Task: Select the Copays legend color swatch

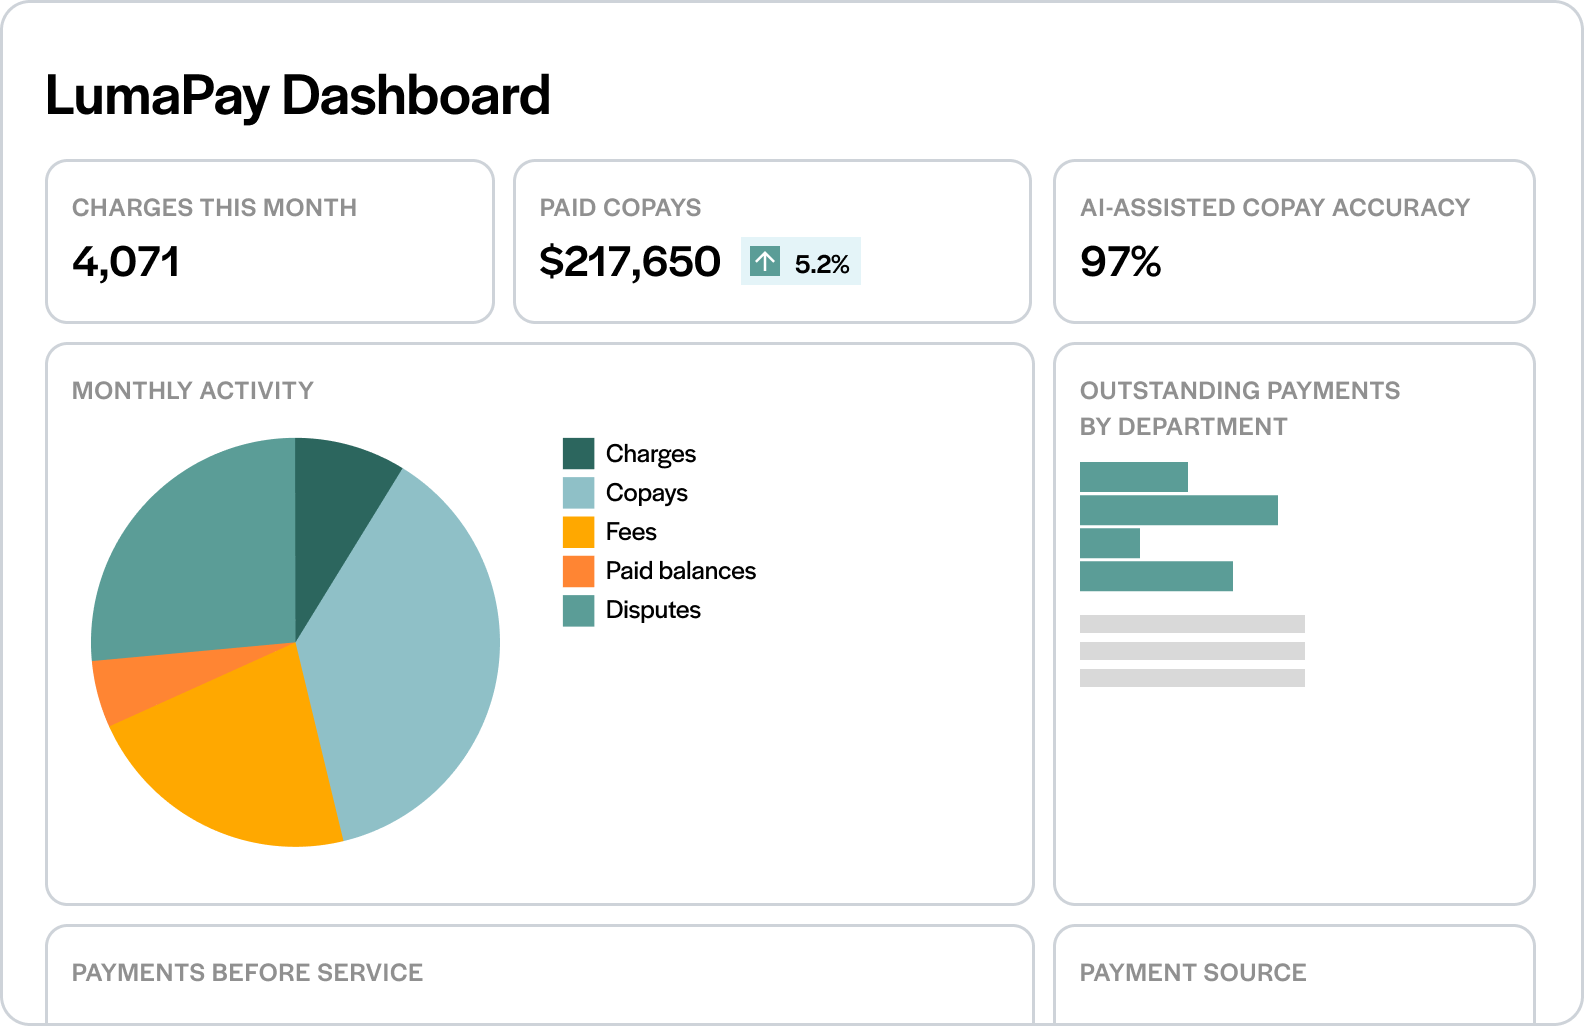Action: coord(578,493)
